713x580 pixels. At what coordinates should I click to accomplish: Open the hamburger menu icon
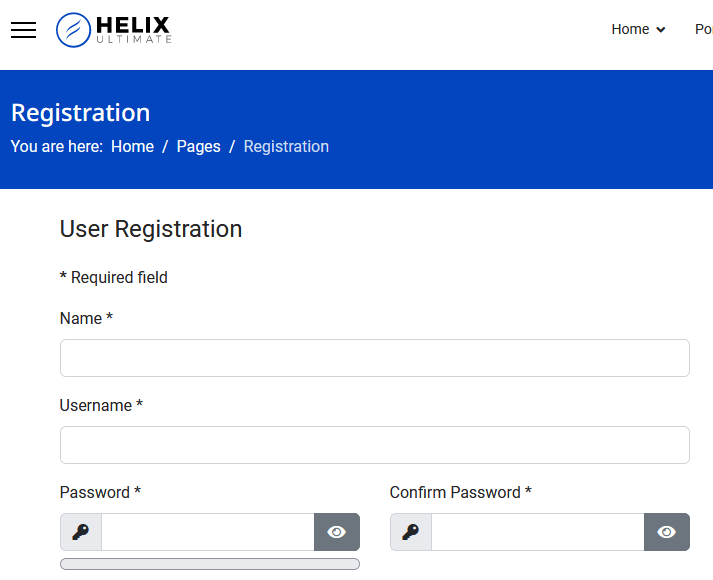click(23, 30)
